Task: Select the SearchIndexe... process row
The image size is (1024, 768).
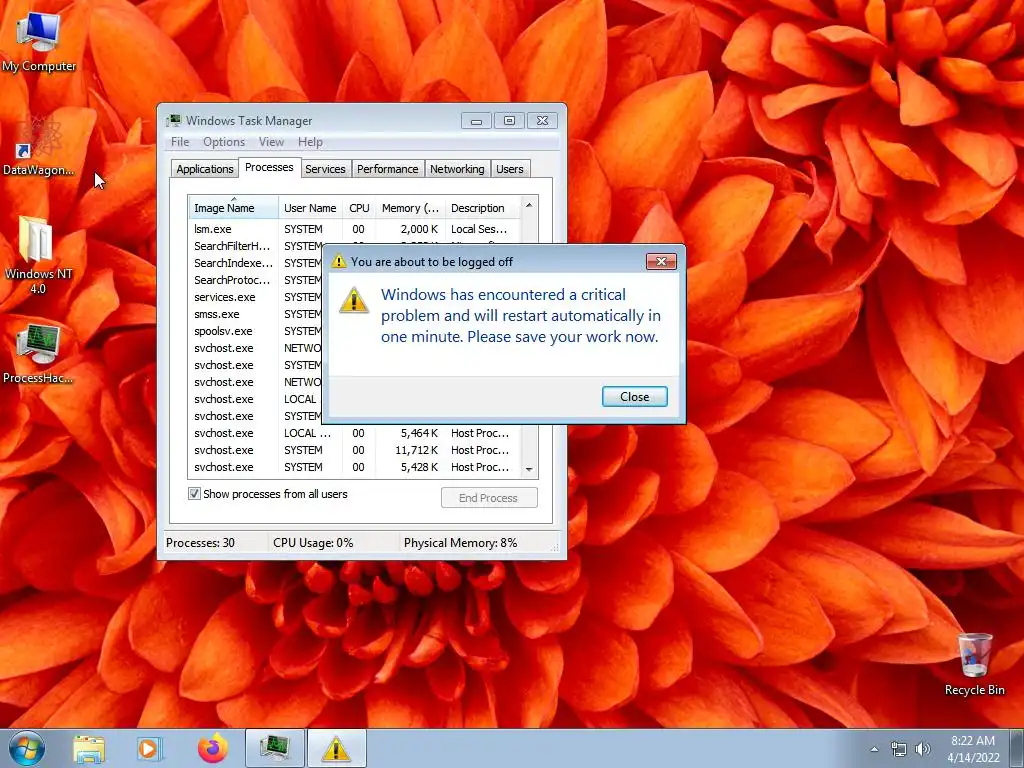Action: (255, 263)
